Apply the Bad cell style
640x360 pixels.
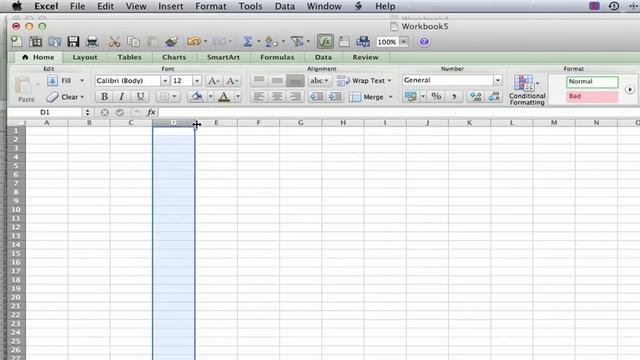click(x=592, y=97)
